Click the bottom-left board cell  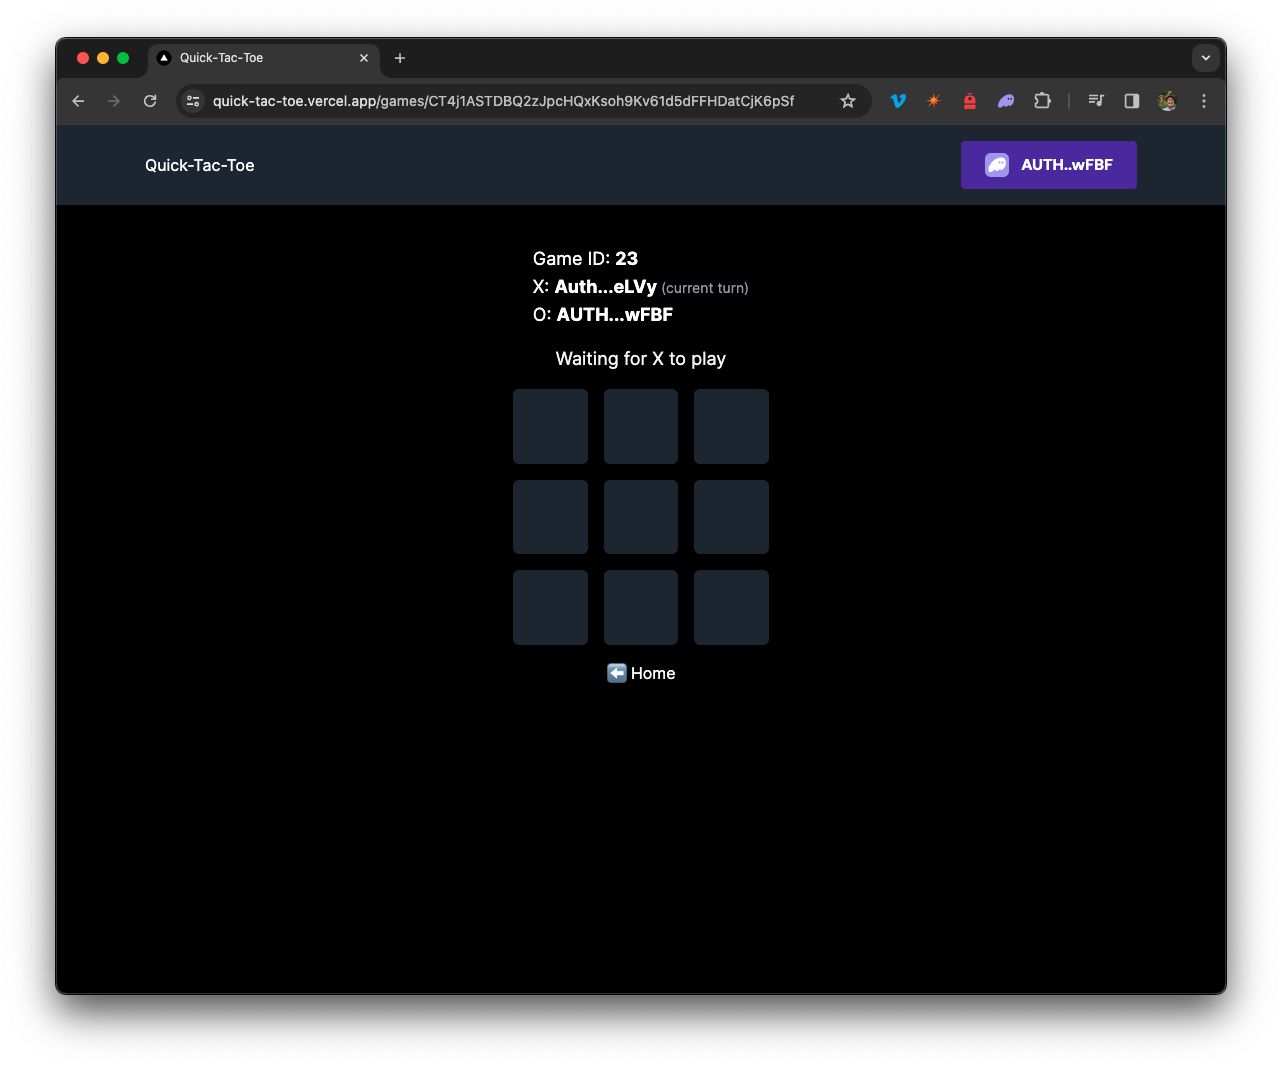coord(550,607)
